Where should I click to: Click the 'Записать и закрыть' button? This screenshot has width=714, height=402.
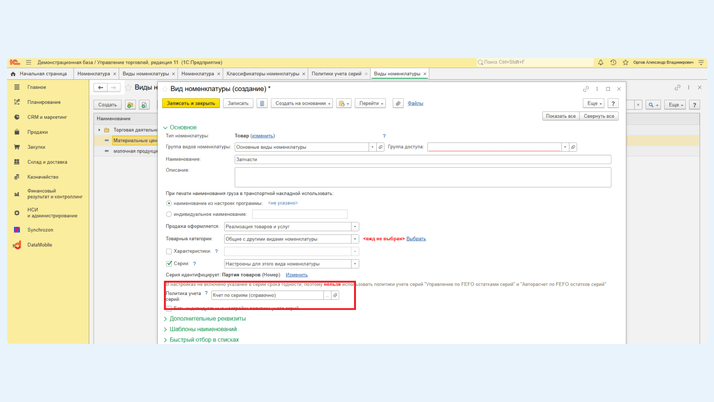(x=190, y=103)
